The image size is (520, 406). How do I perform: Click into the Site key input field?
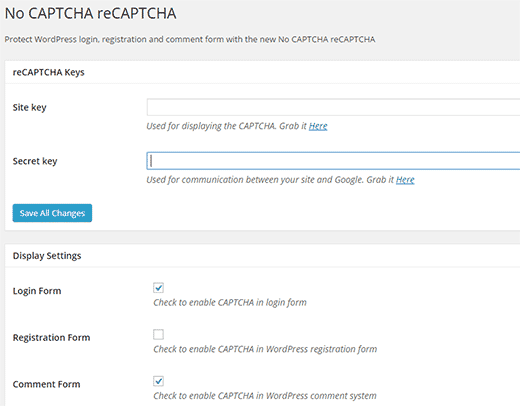click(x=333, y=107)
